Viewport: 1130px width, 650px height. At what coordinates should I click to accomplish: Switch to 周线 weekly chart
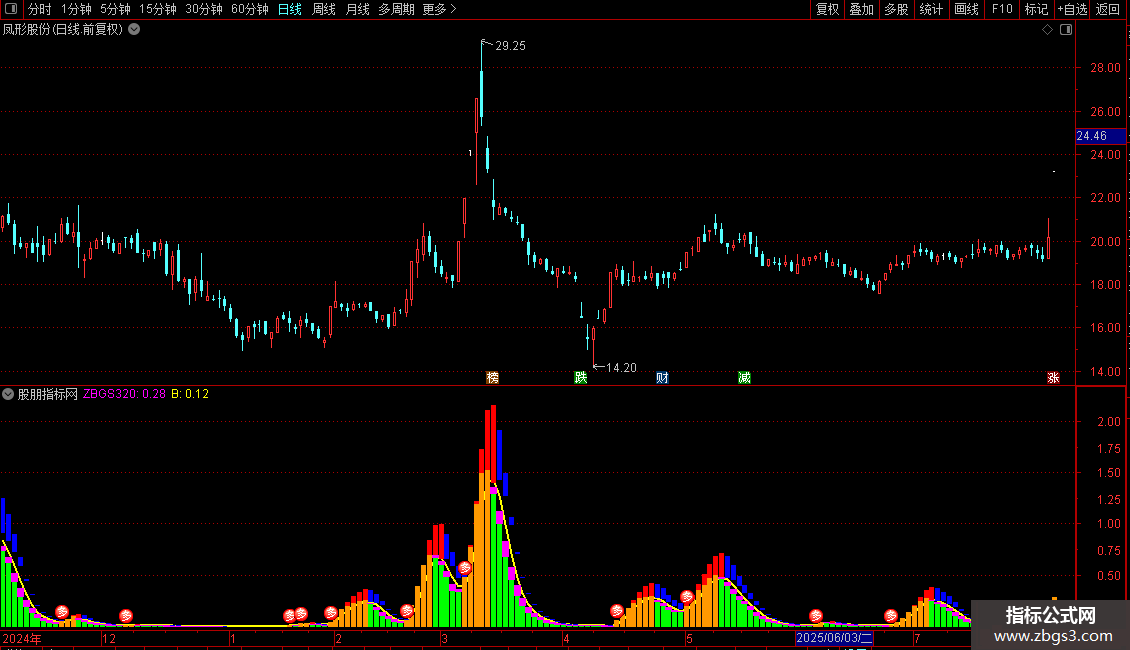tap(324, 9)
